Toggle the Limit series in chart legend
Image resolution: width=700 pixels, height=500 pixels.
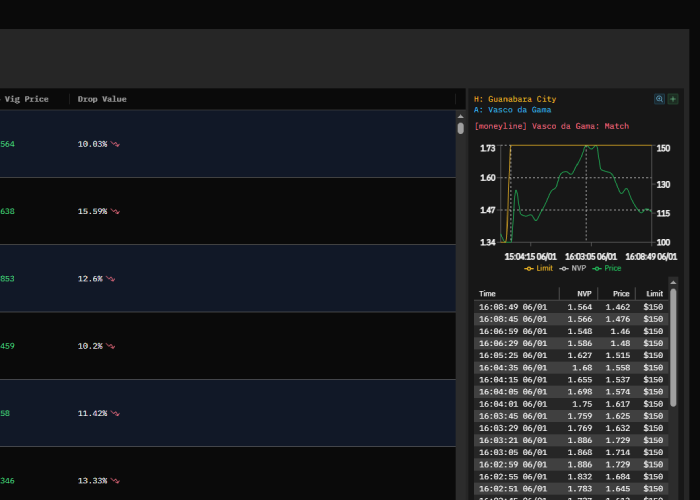pyautogui.click(x=538, y=268)
